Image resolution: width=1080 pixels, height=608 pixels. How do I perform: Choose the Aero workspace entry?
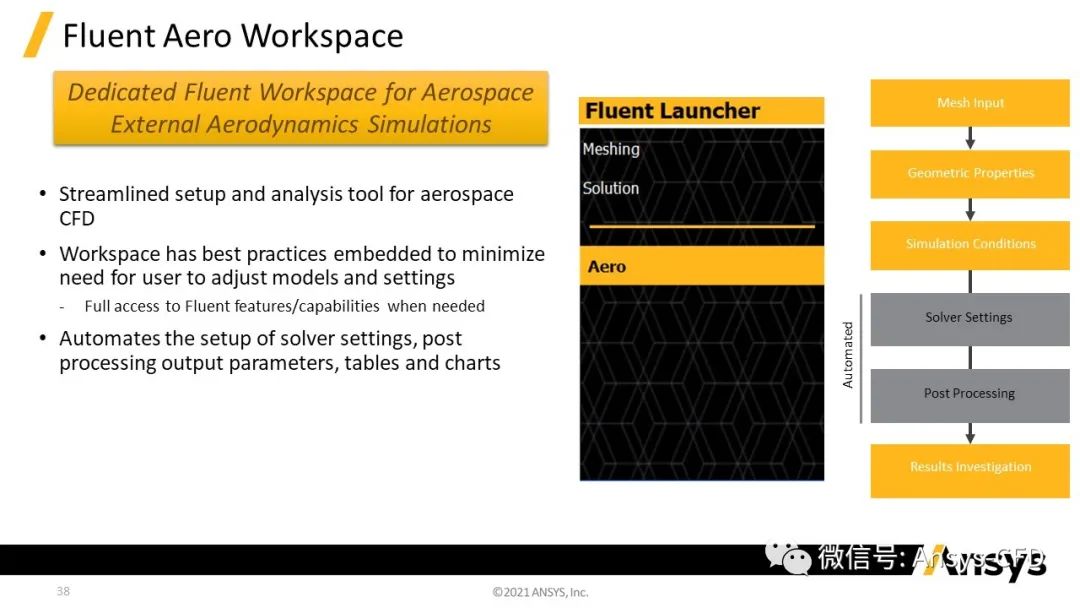[701, 266]
